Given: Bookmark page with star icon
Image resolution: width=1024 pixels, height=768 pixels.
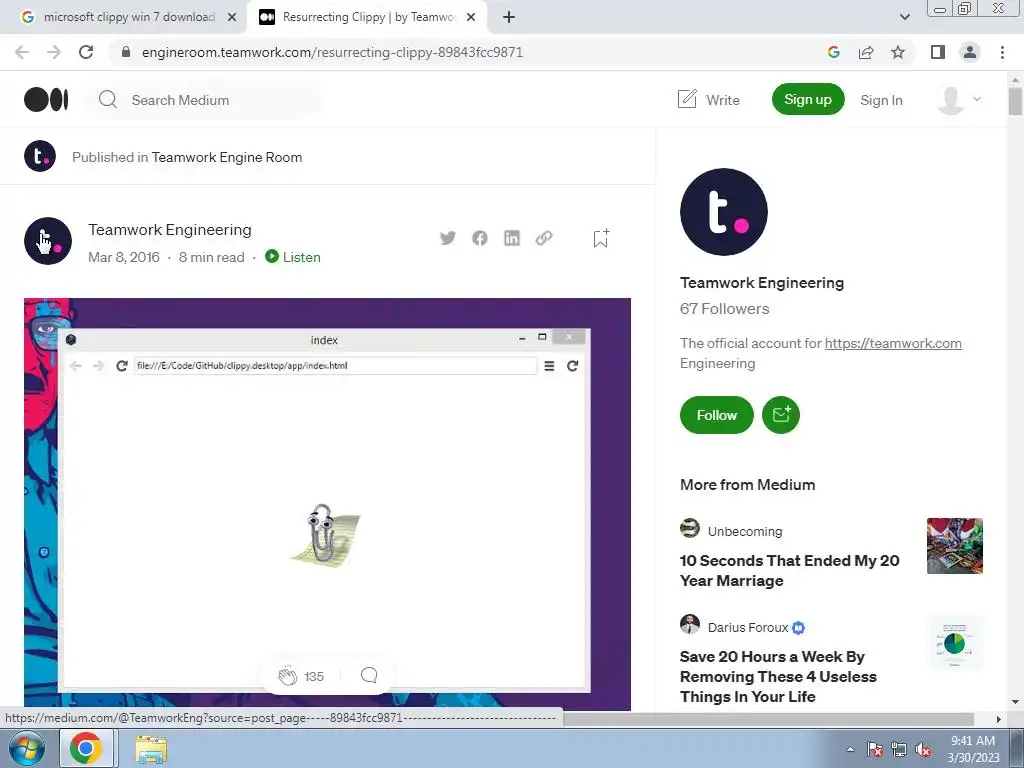Looking at the screenshot, I should [x=899, y=52].
